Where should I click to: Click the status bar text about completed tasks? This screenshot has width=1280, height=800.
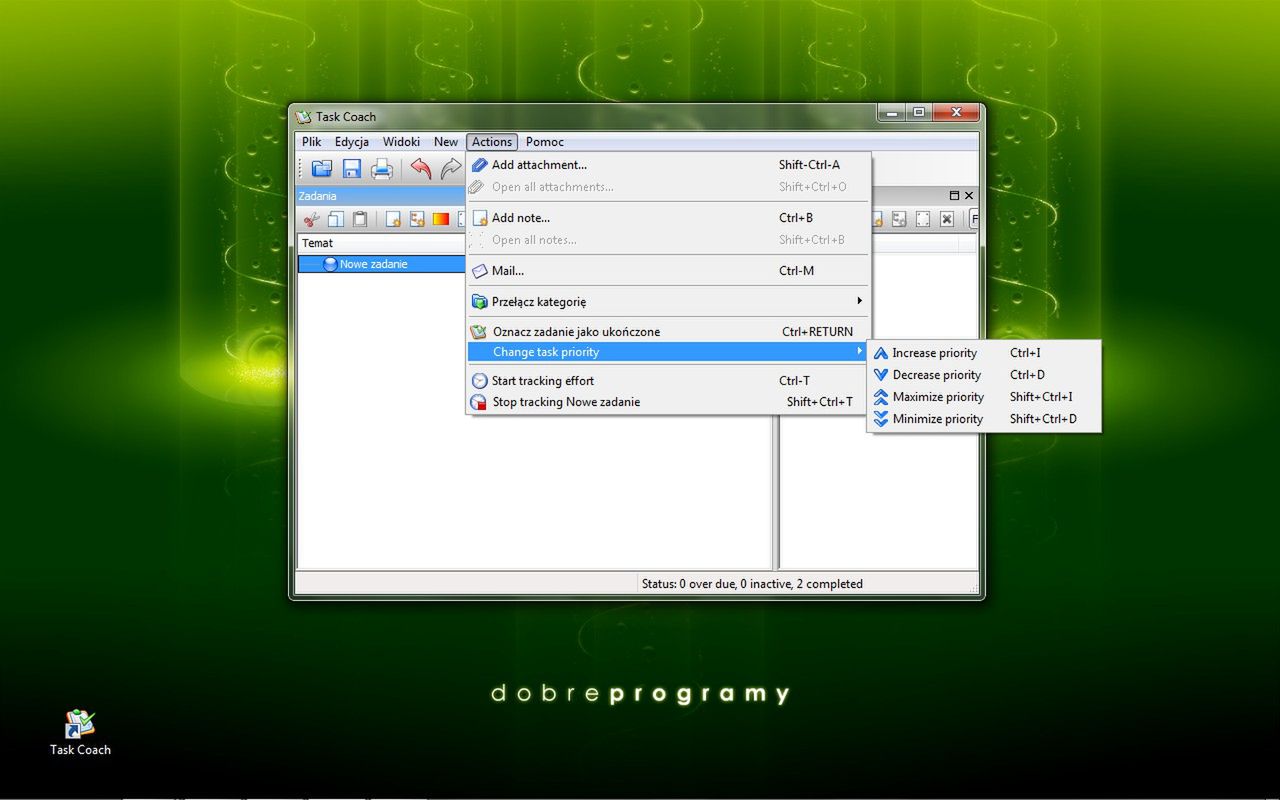(x=752, y=584)
